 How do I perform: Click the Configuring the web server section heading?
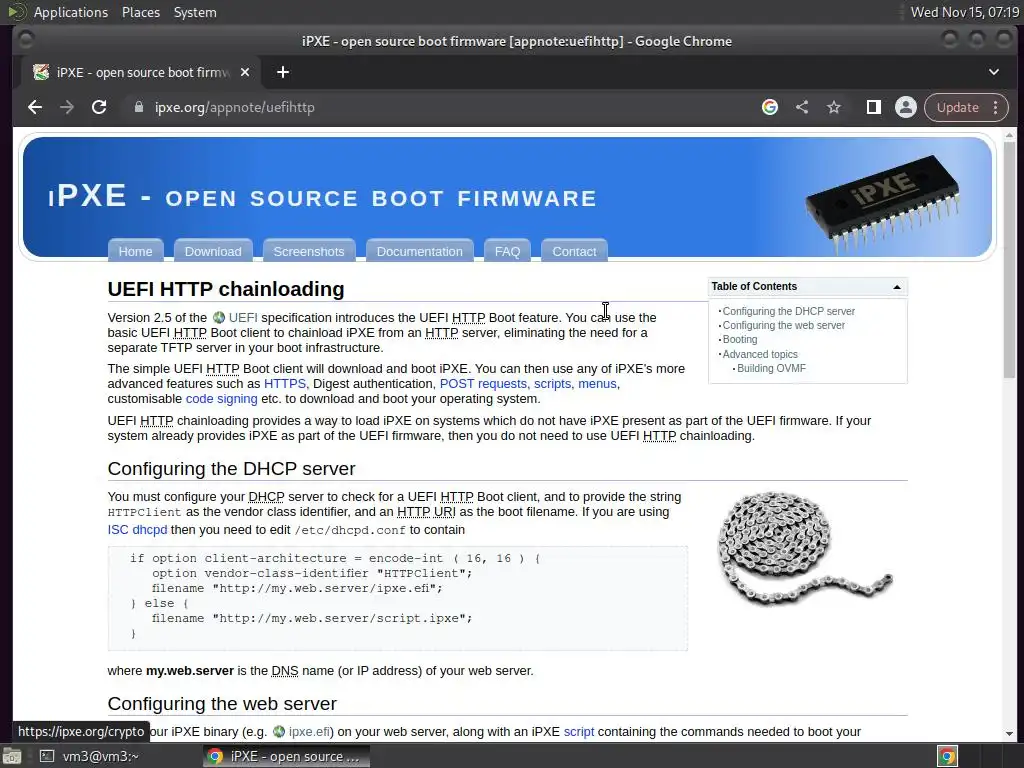pos(222,704)
